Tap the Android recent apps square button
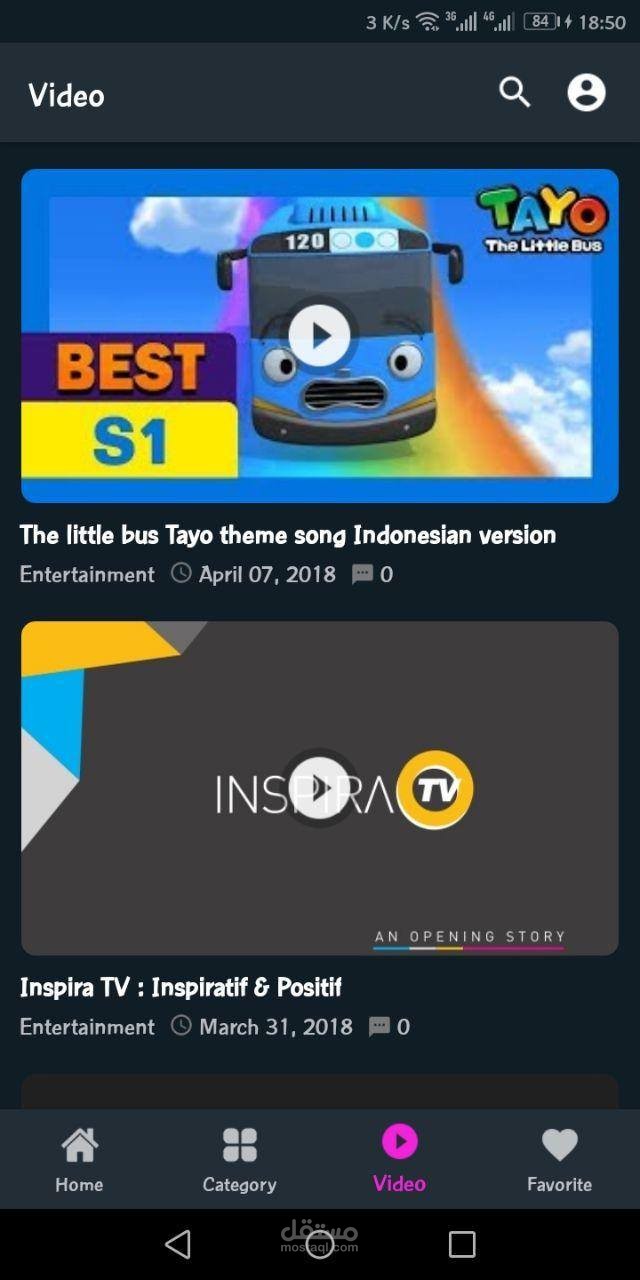The image size is (640, 1280). click(462, 1244)
